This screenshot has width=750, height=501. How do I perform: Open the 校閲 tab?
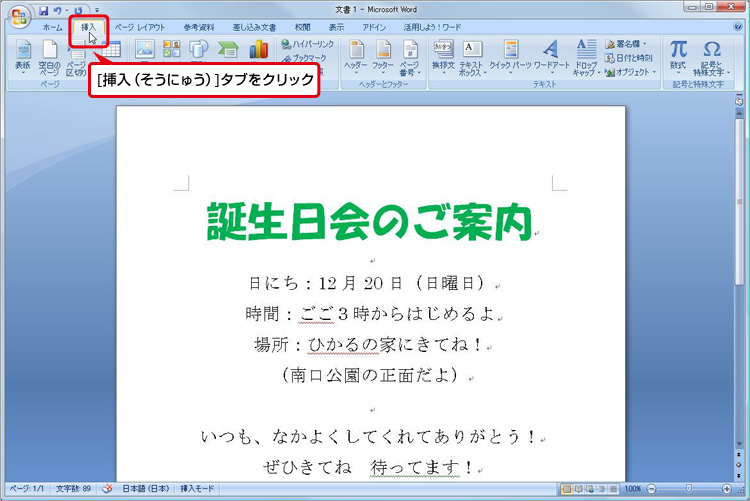tap(303, 28)
